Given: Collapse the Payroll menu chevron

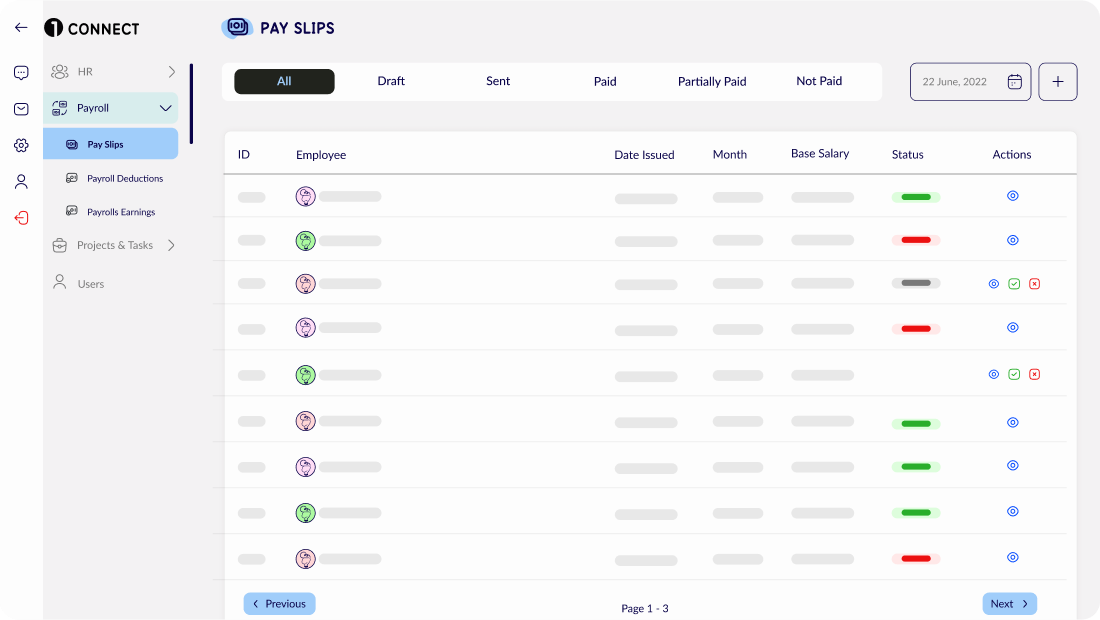Looking at the screenshot, I should [166, 108].
